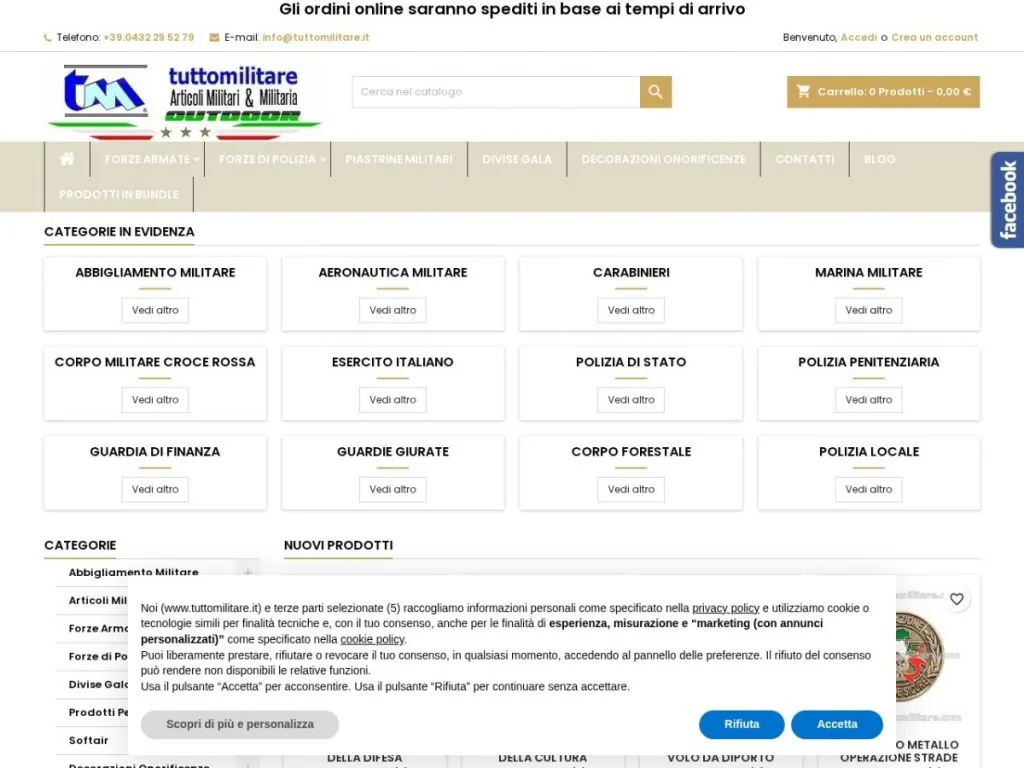1024x768 pixels.
Task: Open Divise Gala menu item
Action: (x=517, y=159)
